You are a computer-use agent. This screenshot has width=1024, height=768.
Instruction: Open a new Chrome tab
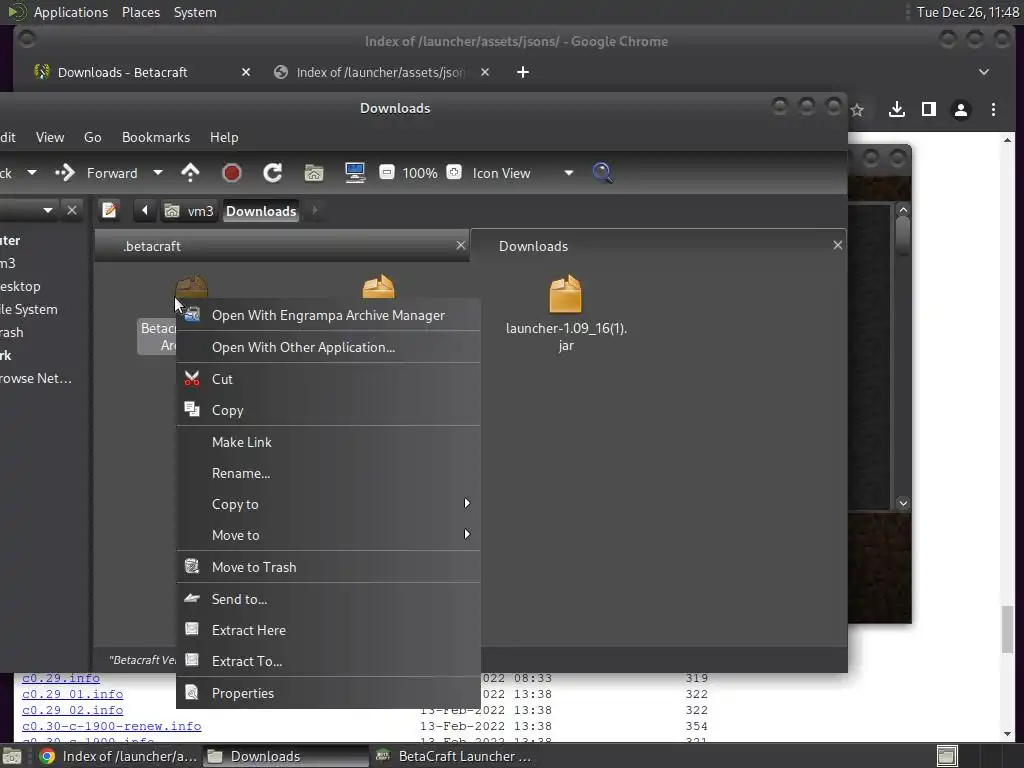pyautogui.click(x=522, y=72)
